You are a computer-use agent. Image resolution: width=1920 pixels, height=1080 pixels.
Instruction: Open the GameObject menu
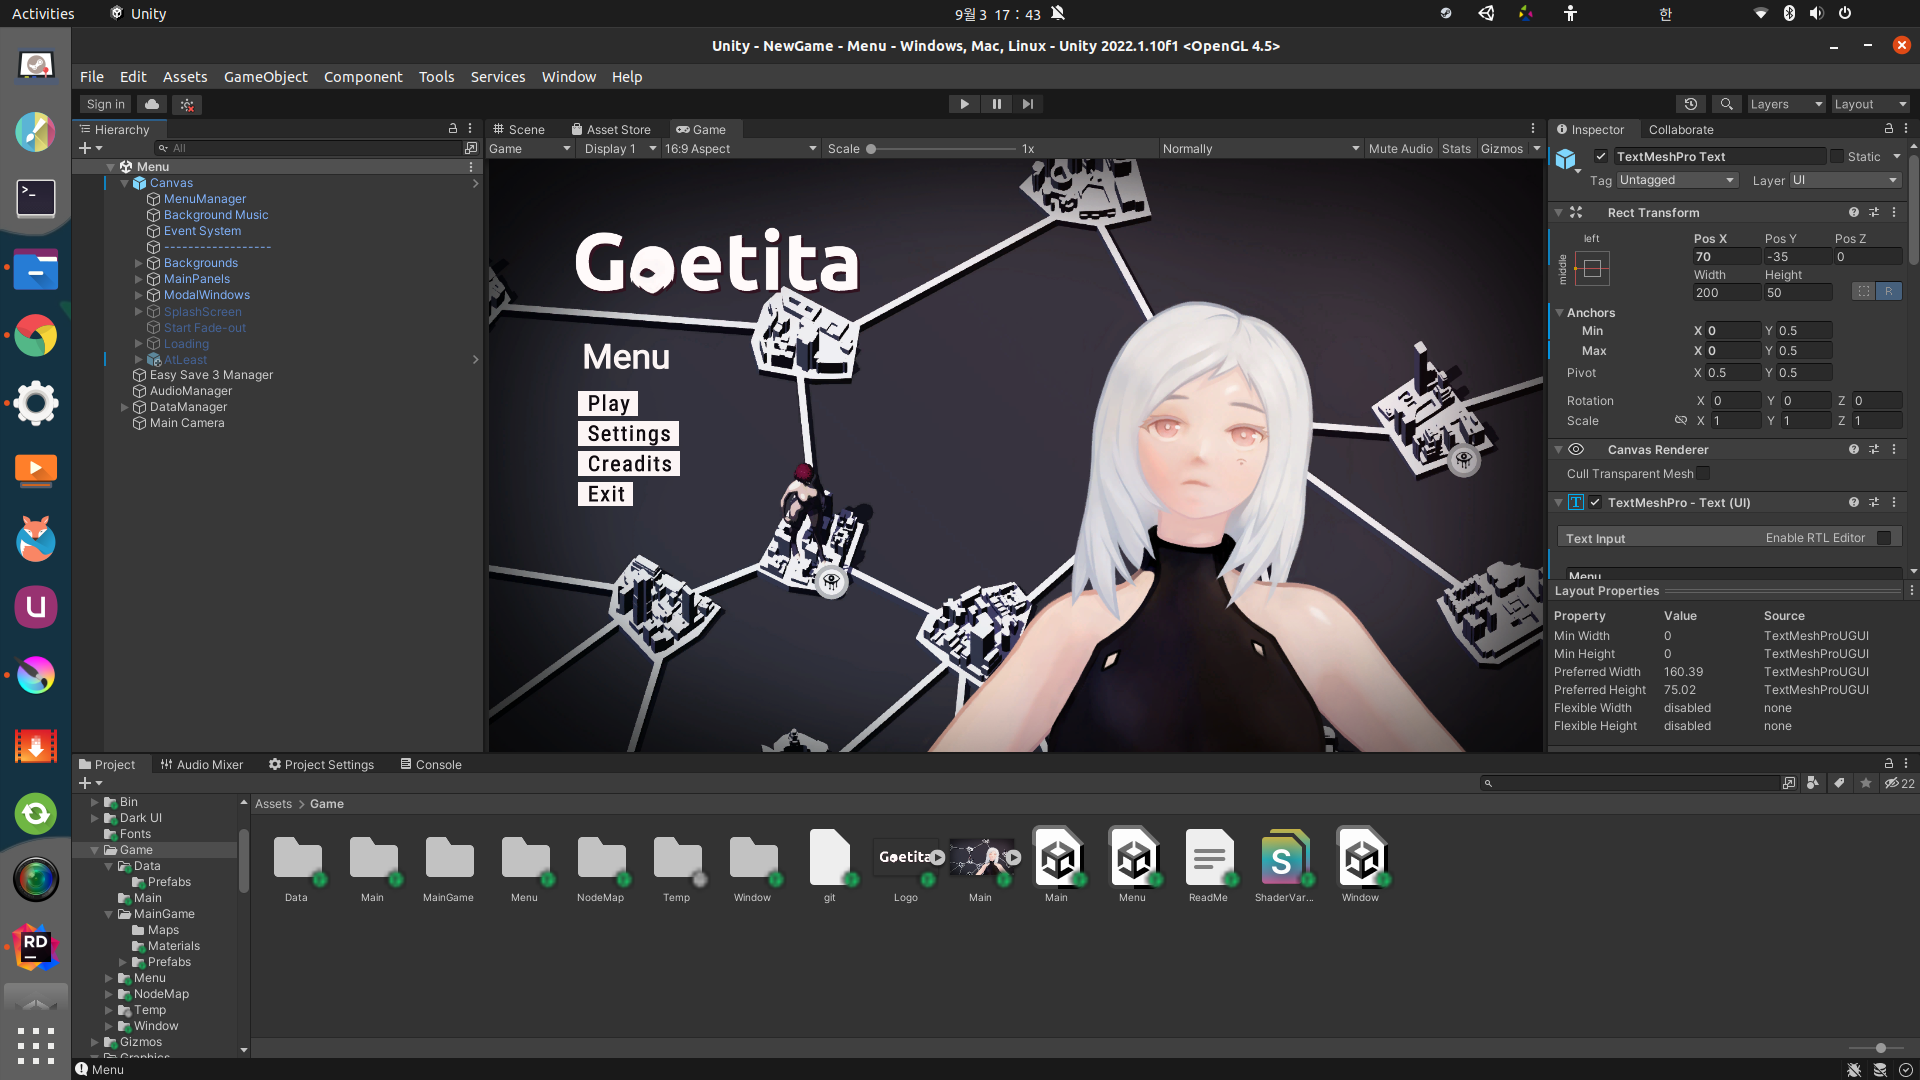pos(265,77)
